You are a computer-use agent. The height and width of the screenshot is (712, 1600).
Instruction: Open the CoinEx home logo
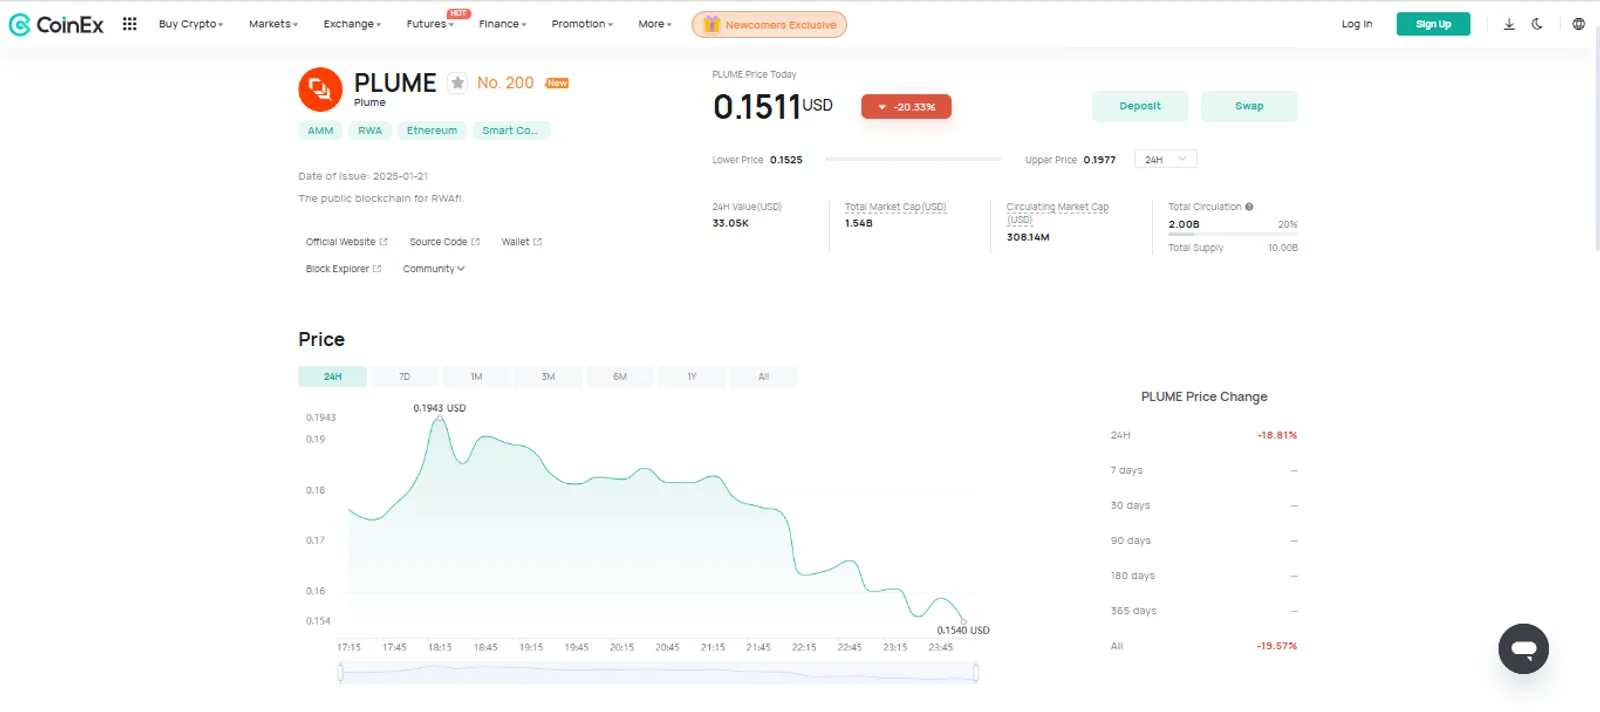tap(56, 24)
